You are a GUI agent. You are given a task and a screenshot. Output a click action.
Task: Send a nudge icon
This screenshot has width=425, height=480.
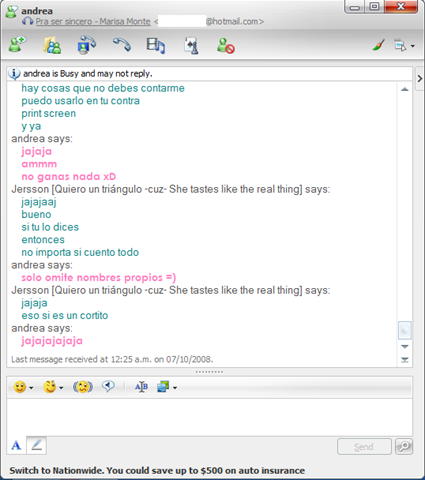(83, 387)
